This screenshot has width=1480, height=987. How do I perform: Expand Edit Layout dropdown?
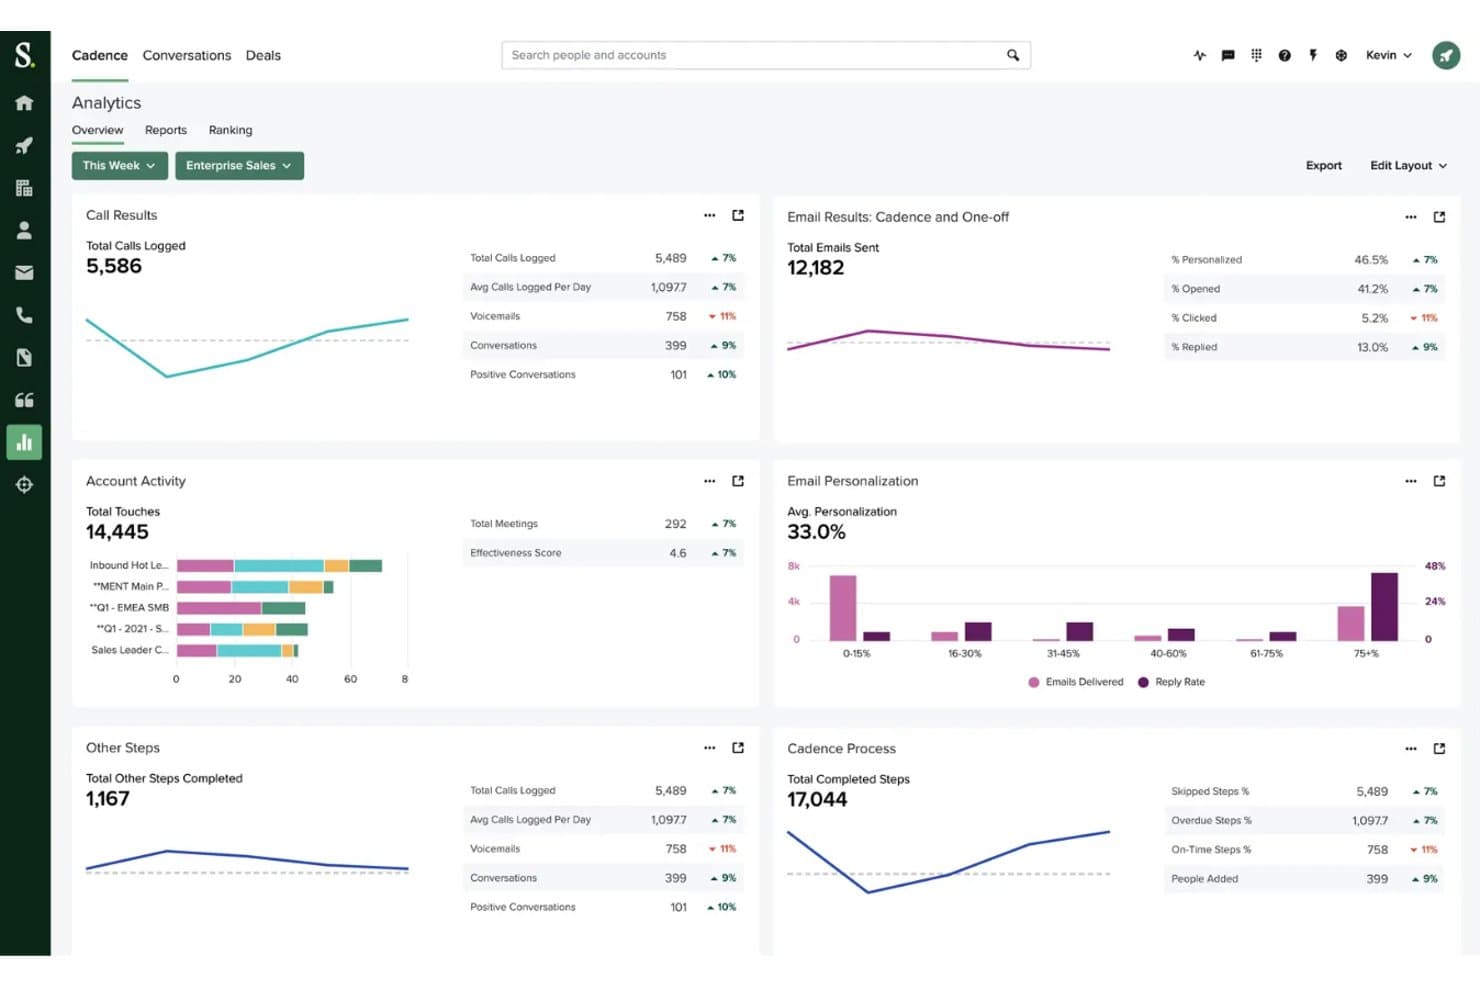(x=1408, y=166)
